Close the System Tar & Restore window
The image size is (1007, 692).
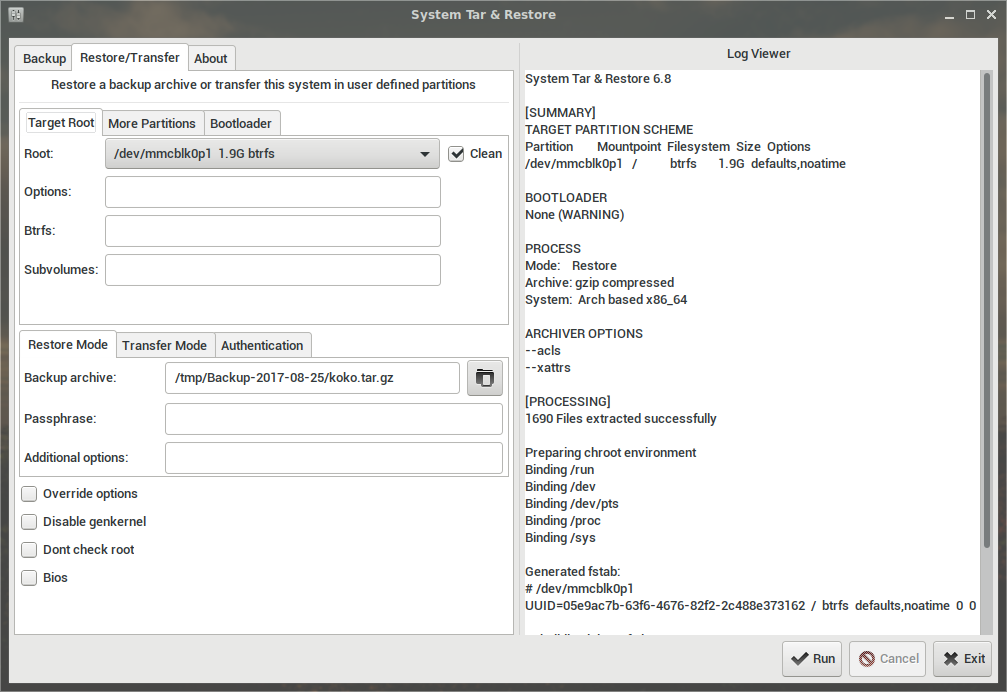(x=992, y=15)
